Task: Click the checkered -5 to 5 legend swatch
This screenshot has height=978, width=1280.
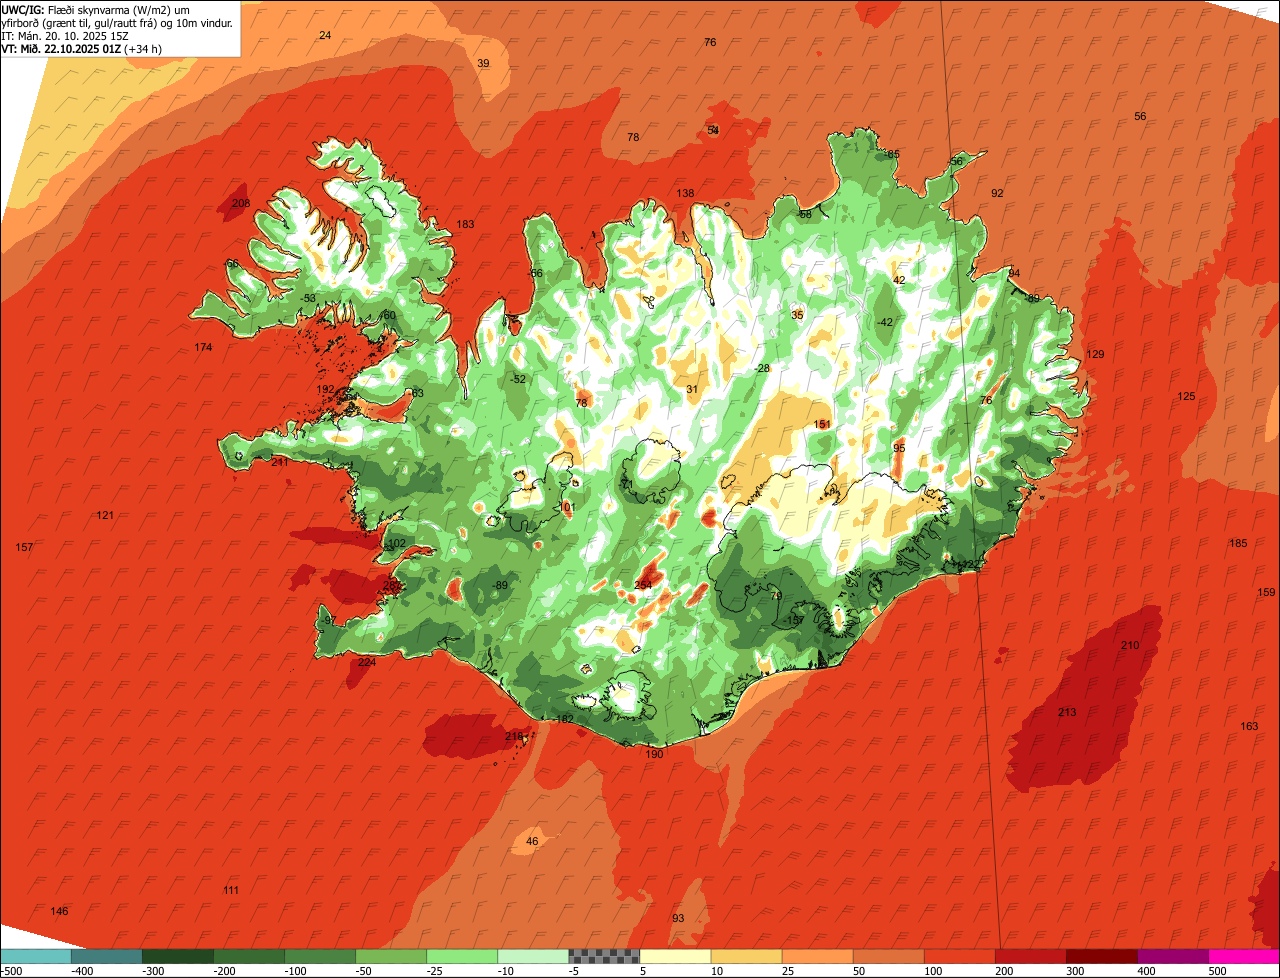Action: point(604,957)
